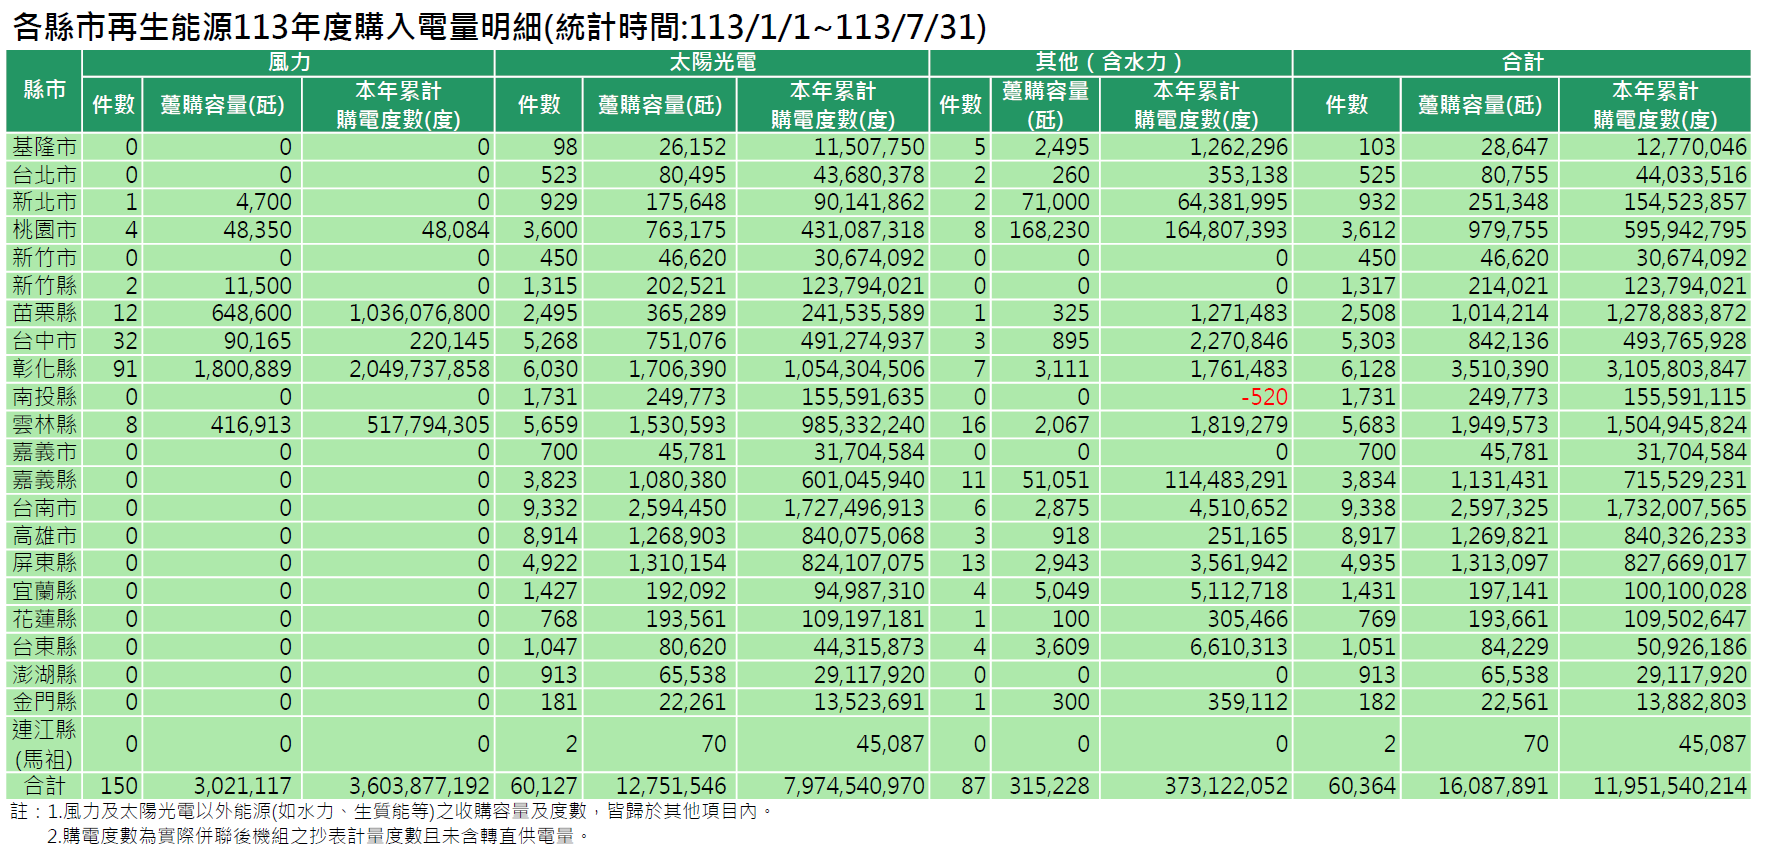Click the 縣市 column header
The height and width of the screenshot is (859, 1765).
click(x=44, y=90)
